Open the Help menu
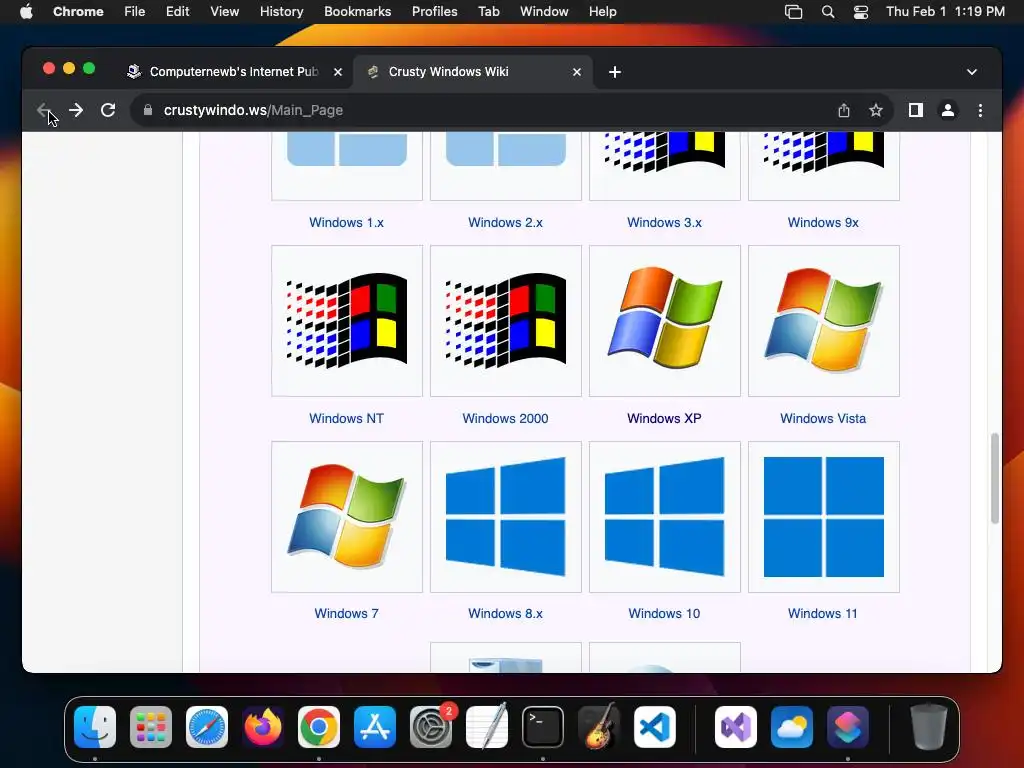The image size is (1024, 768). [602, 12]
